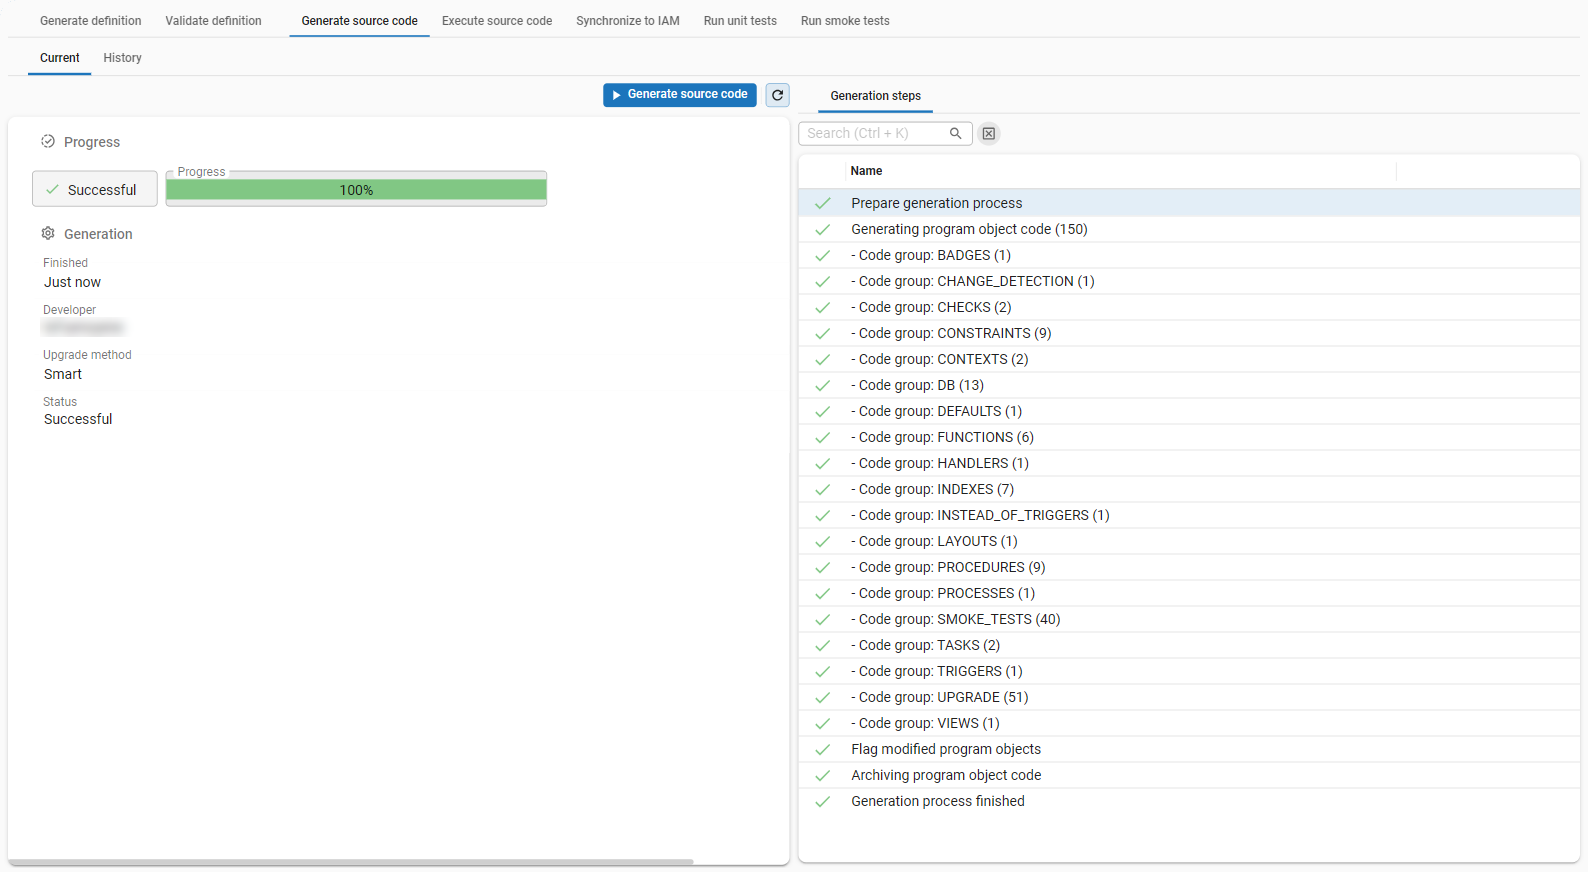This screenshot has width=1588, height=872.
Task: Go to the Synchronize to IAM tab
Action: click(628, 21)
